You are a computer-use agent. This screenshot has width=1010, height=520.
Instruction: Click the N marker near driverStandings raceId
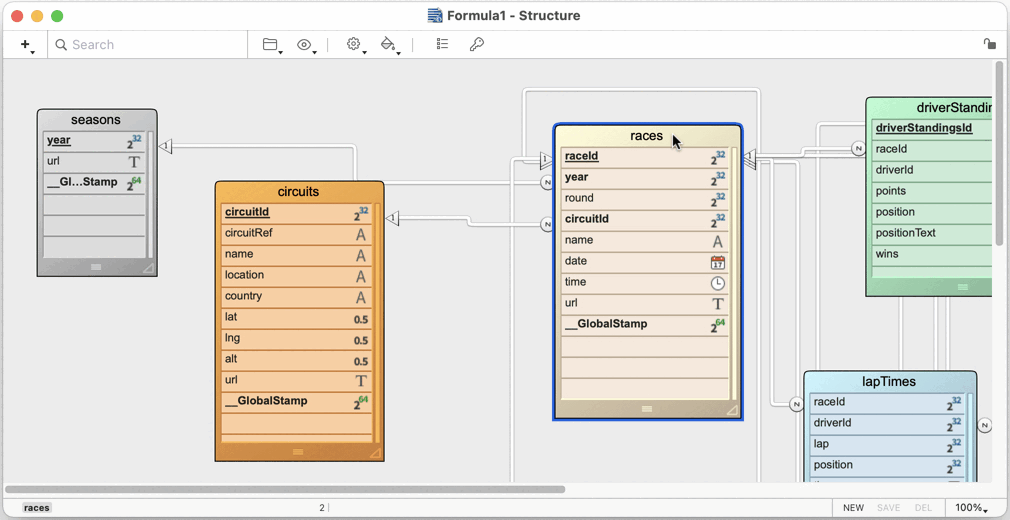click(858, 148)
